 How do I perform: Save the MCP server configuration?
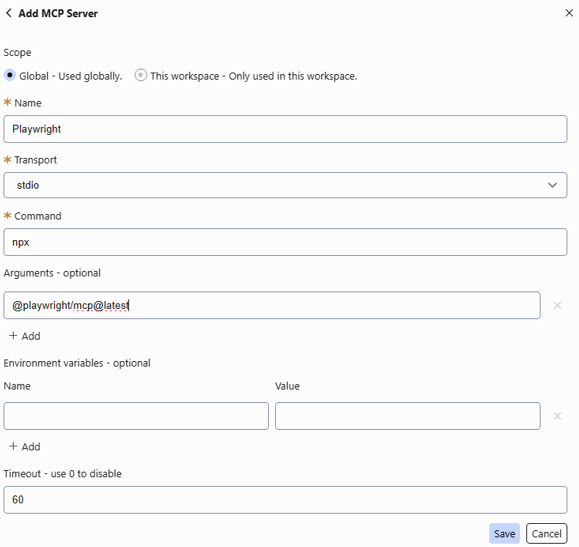point(504,533)
